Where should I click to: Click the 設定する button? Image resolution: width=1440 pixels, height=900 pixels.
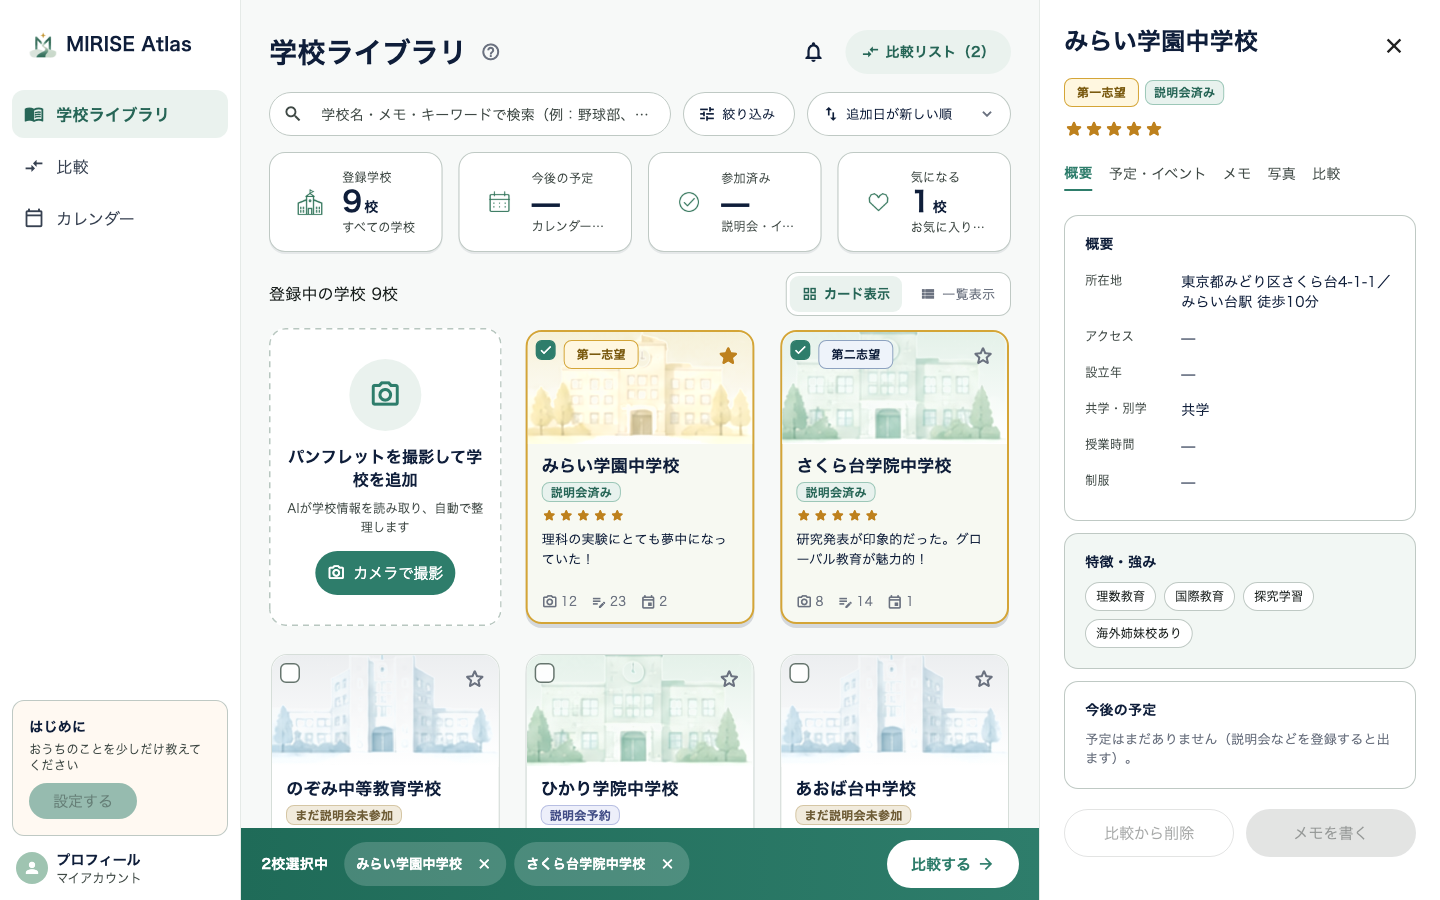[83, 801]
